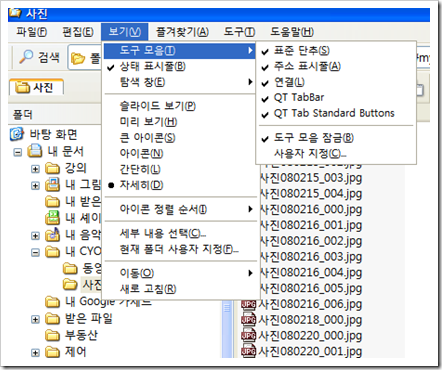Expand the 제어 folder node

coord(35,352)
